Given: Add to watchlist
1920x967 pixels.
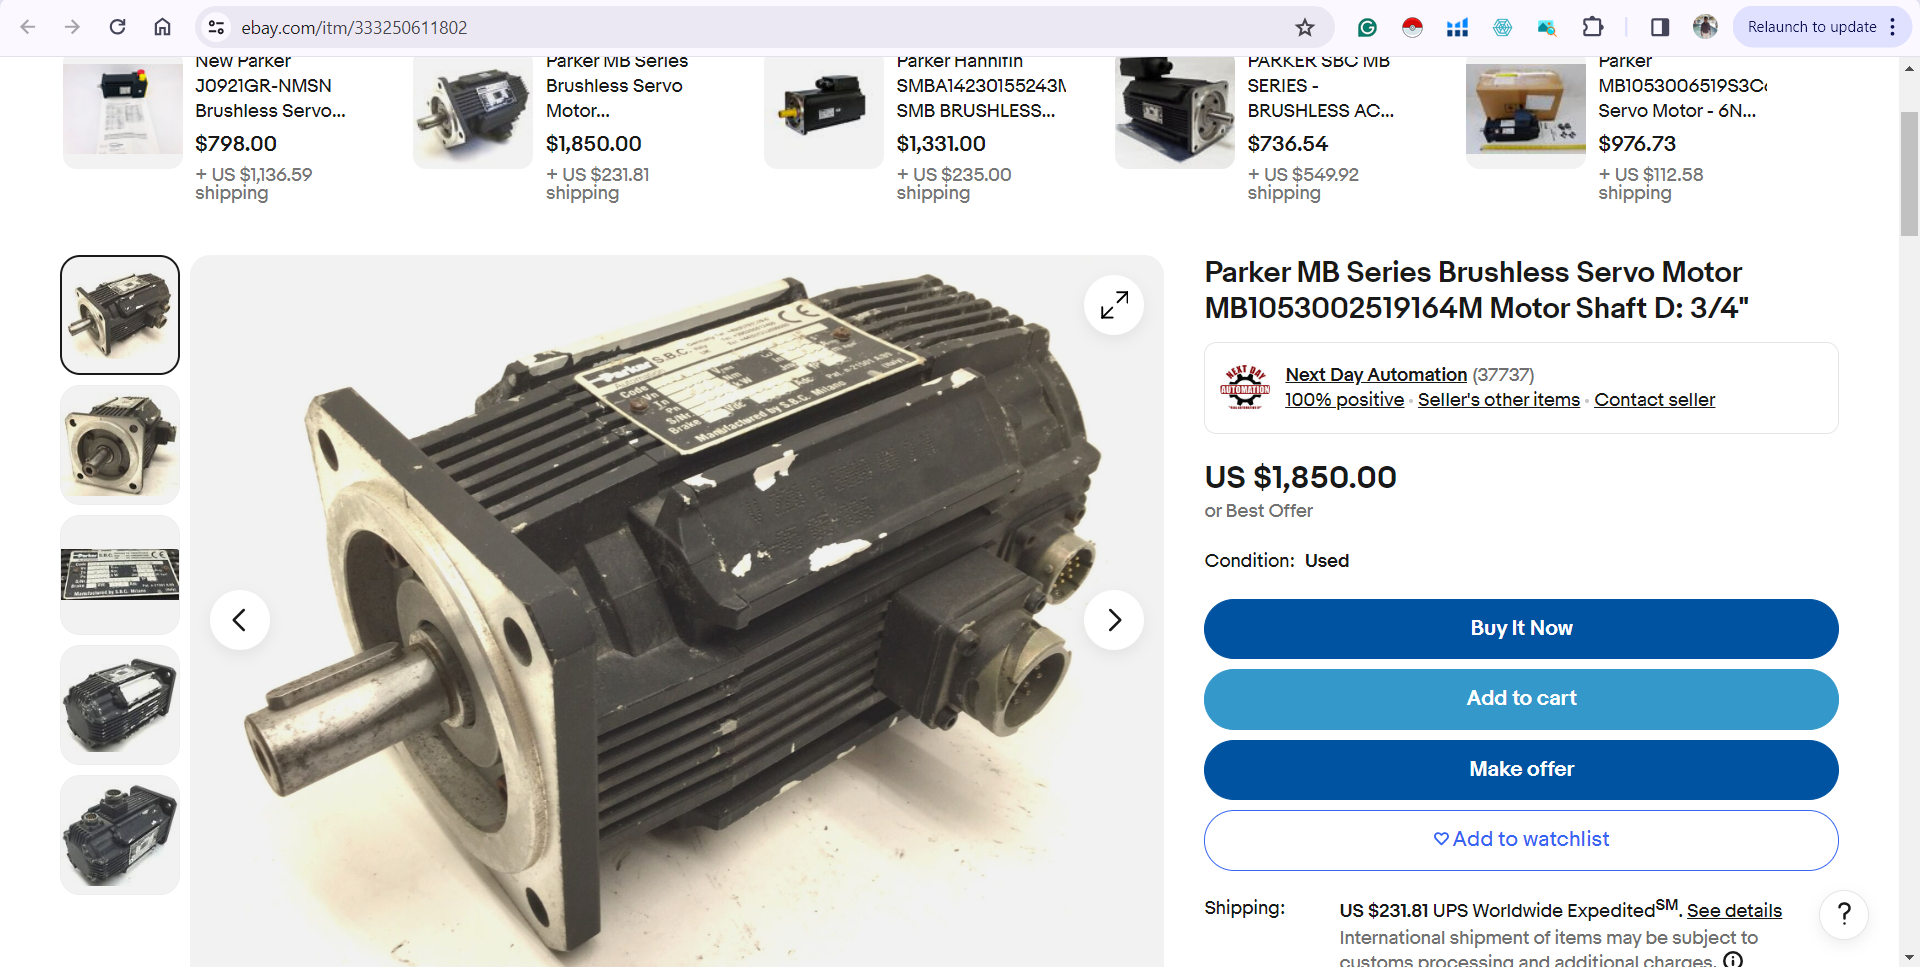Looking at the screenshot, I should pos(1521,840).
